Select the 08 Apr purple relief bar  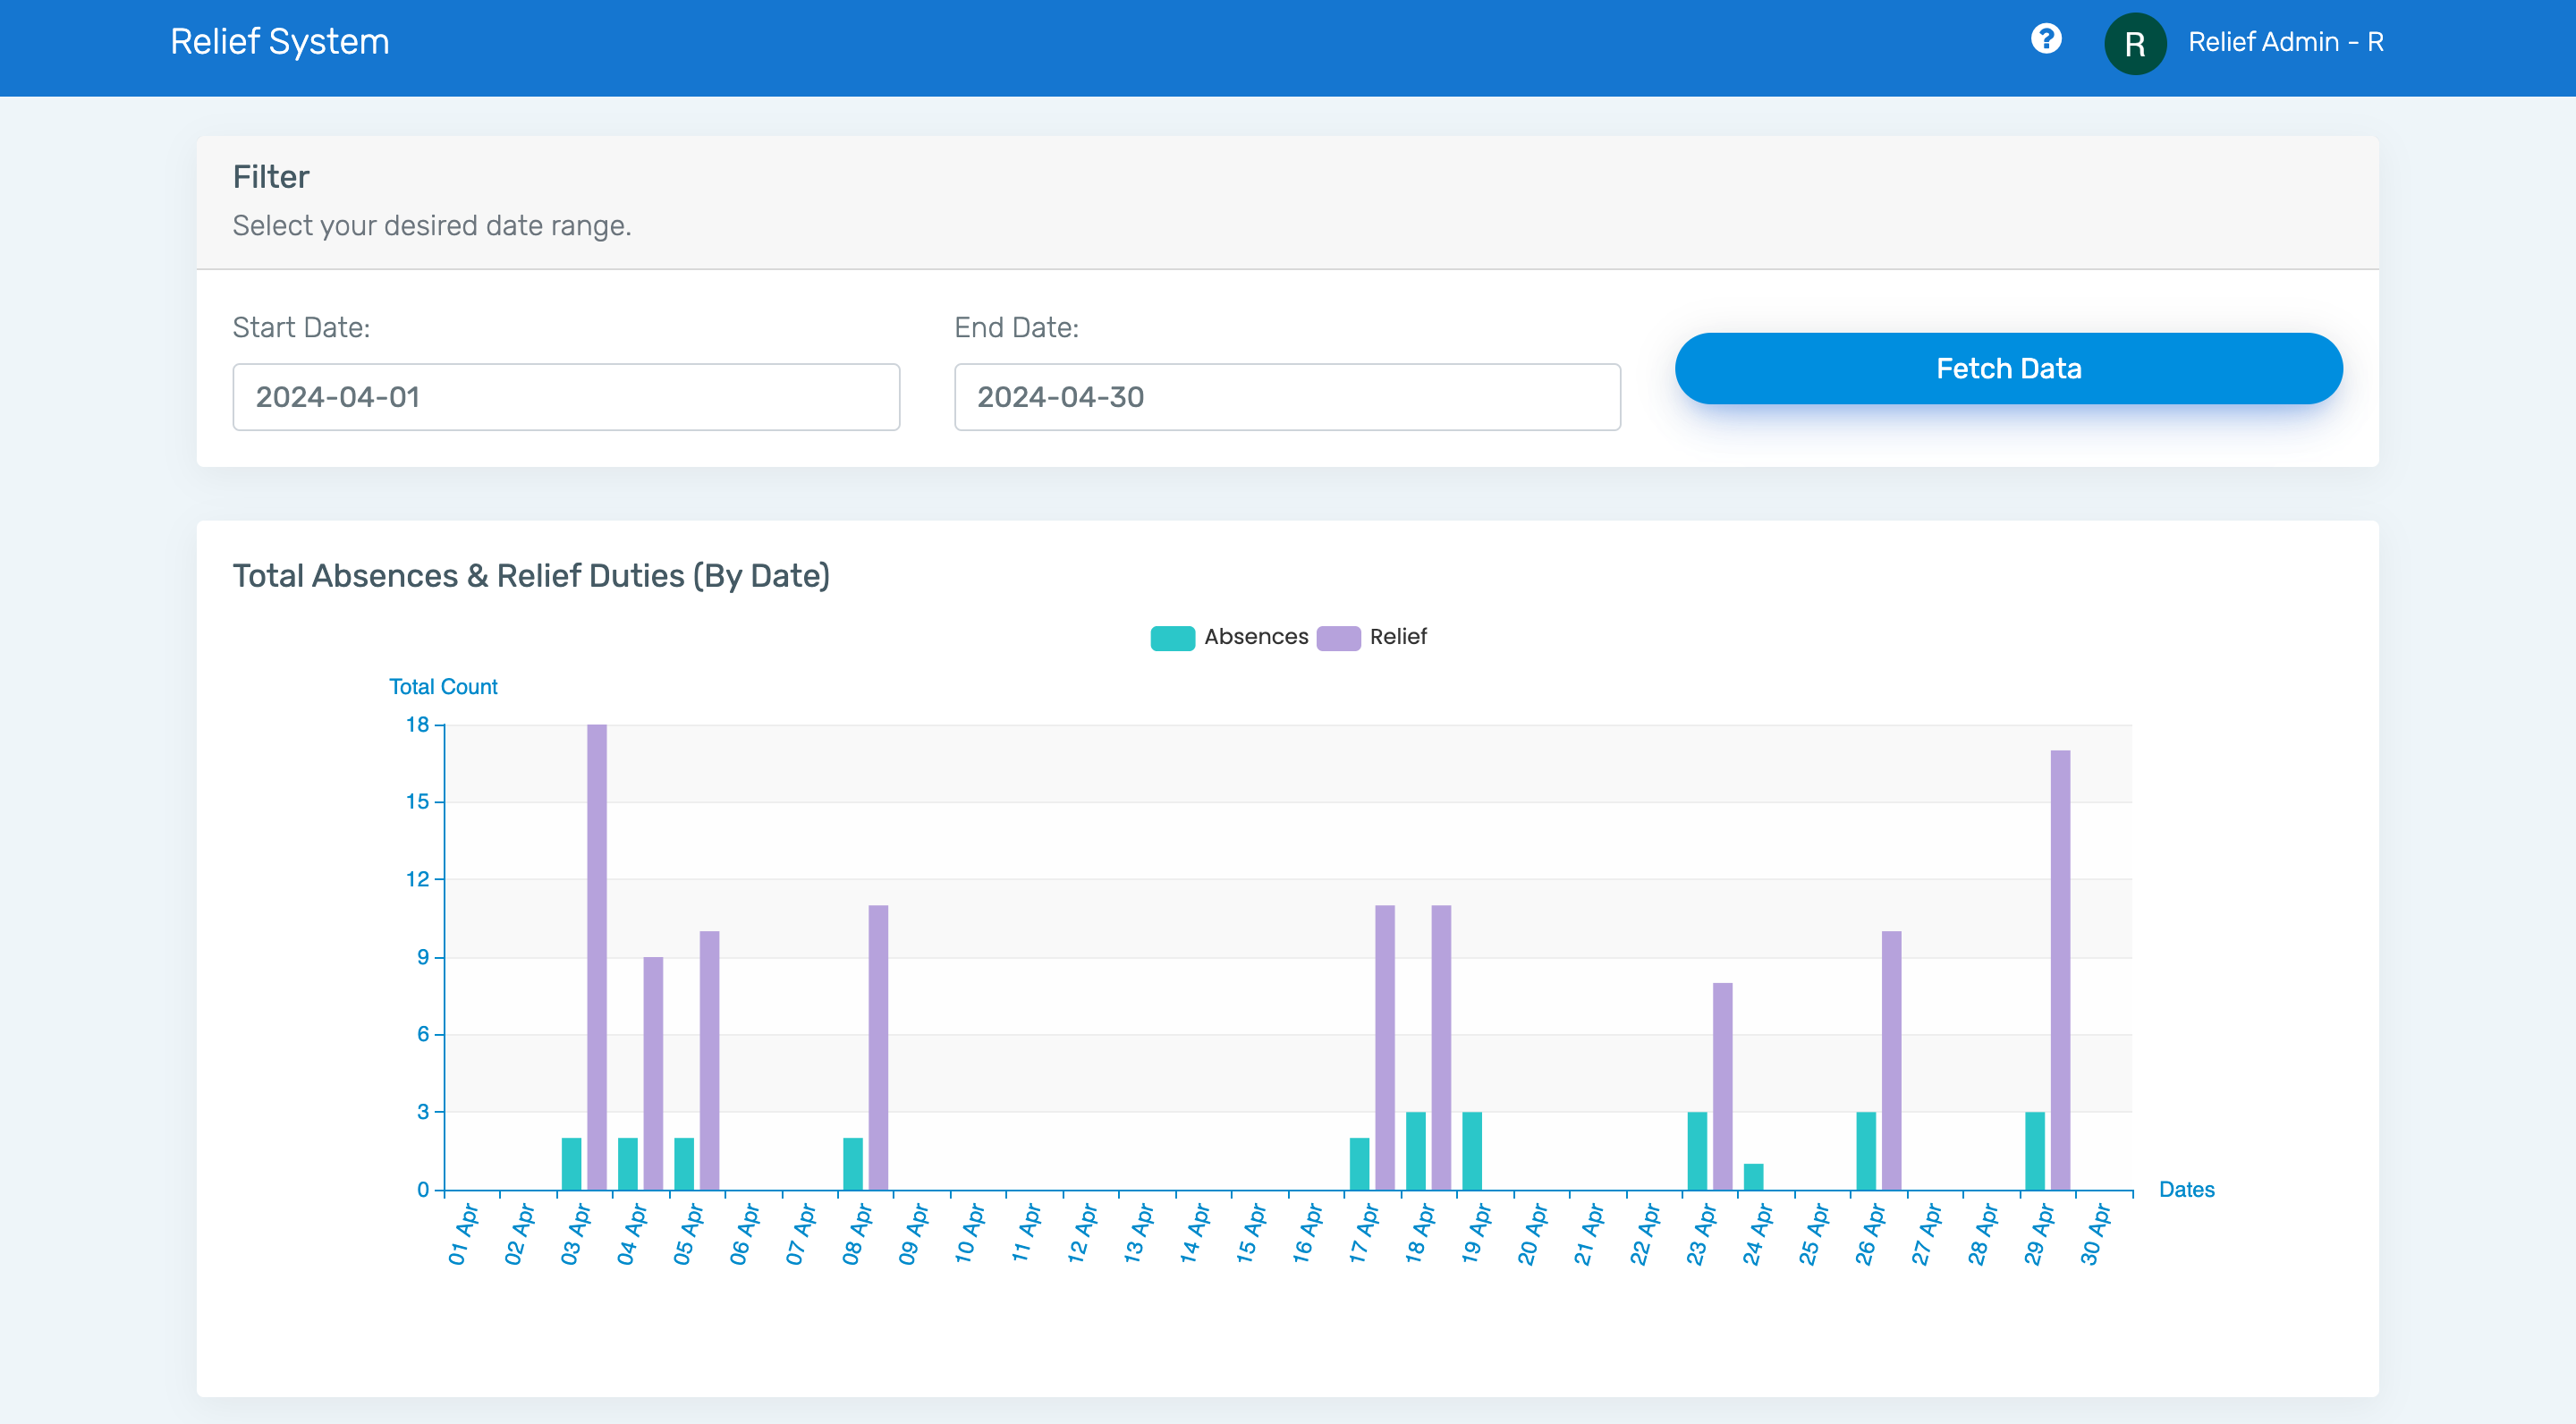[878, 1047]
